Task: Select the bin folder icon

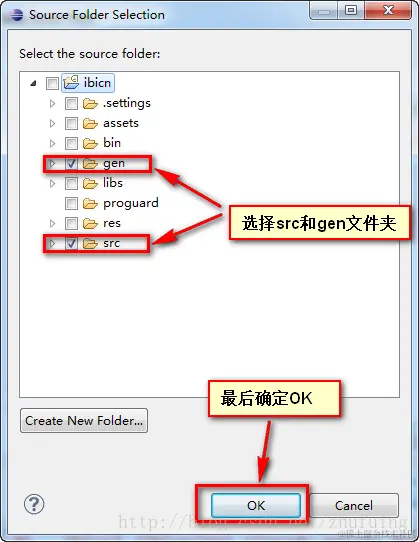Action: click(x=90, y=143)
